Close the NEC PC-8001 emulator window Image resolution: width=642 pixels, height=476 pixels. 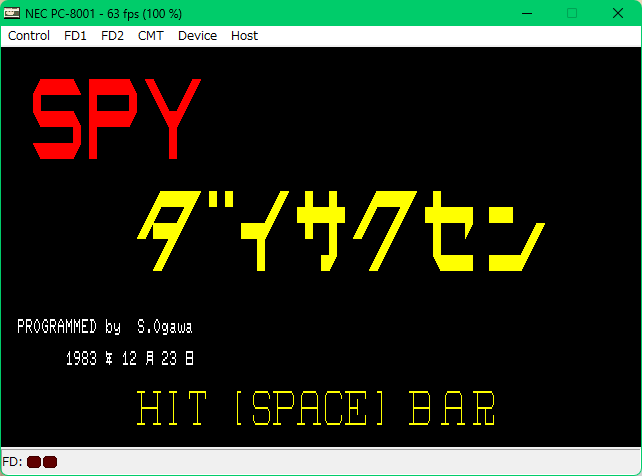(618, 13)
